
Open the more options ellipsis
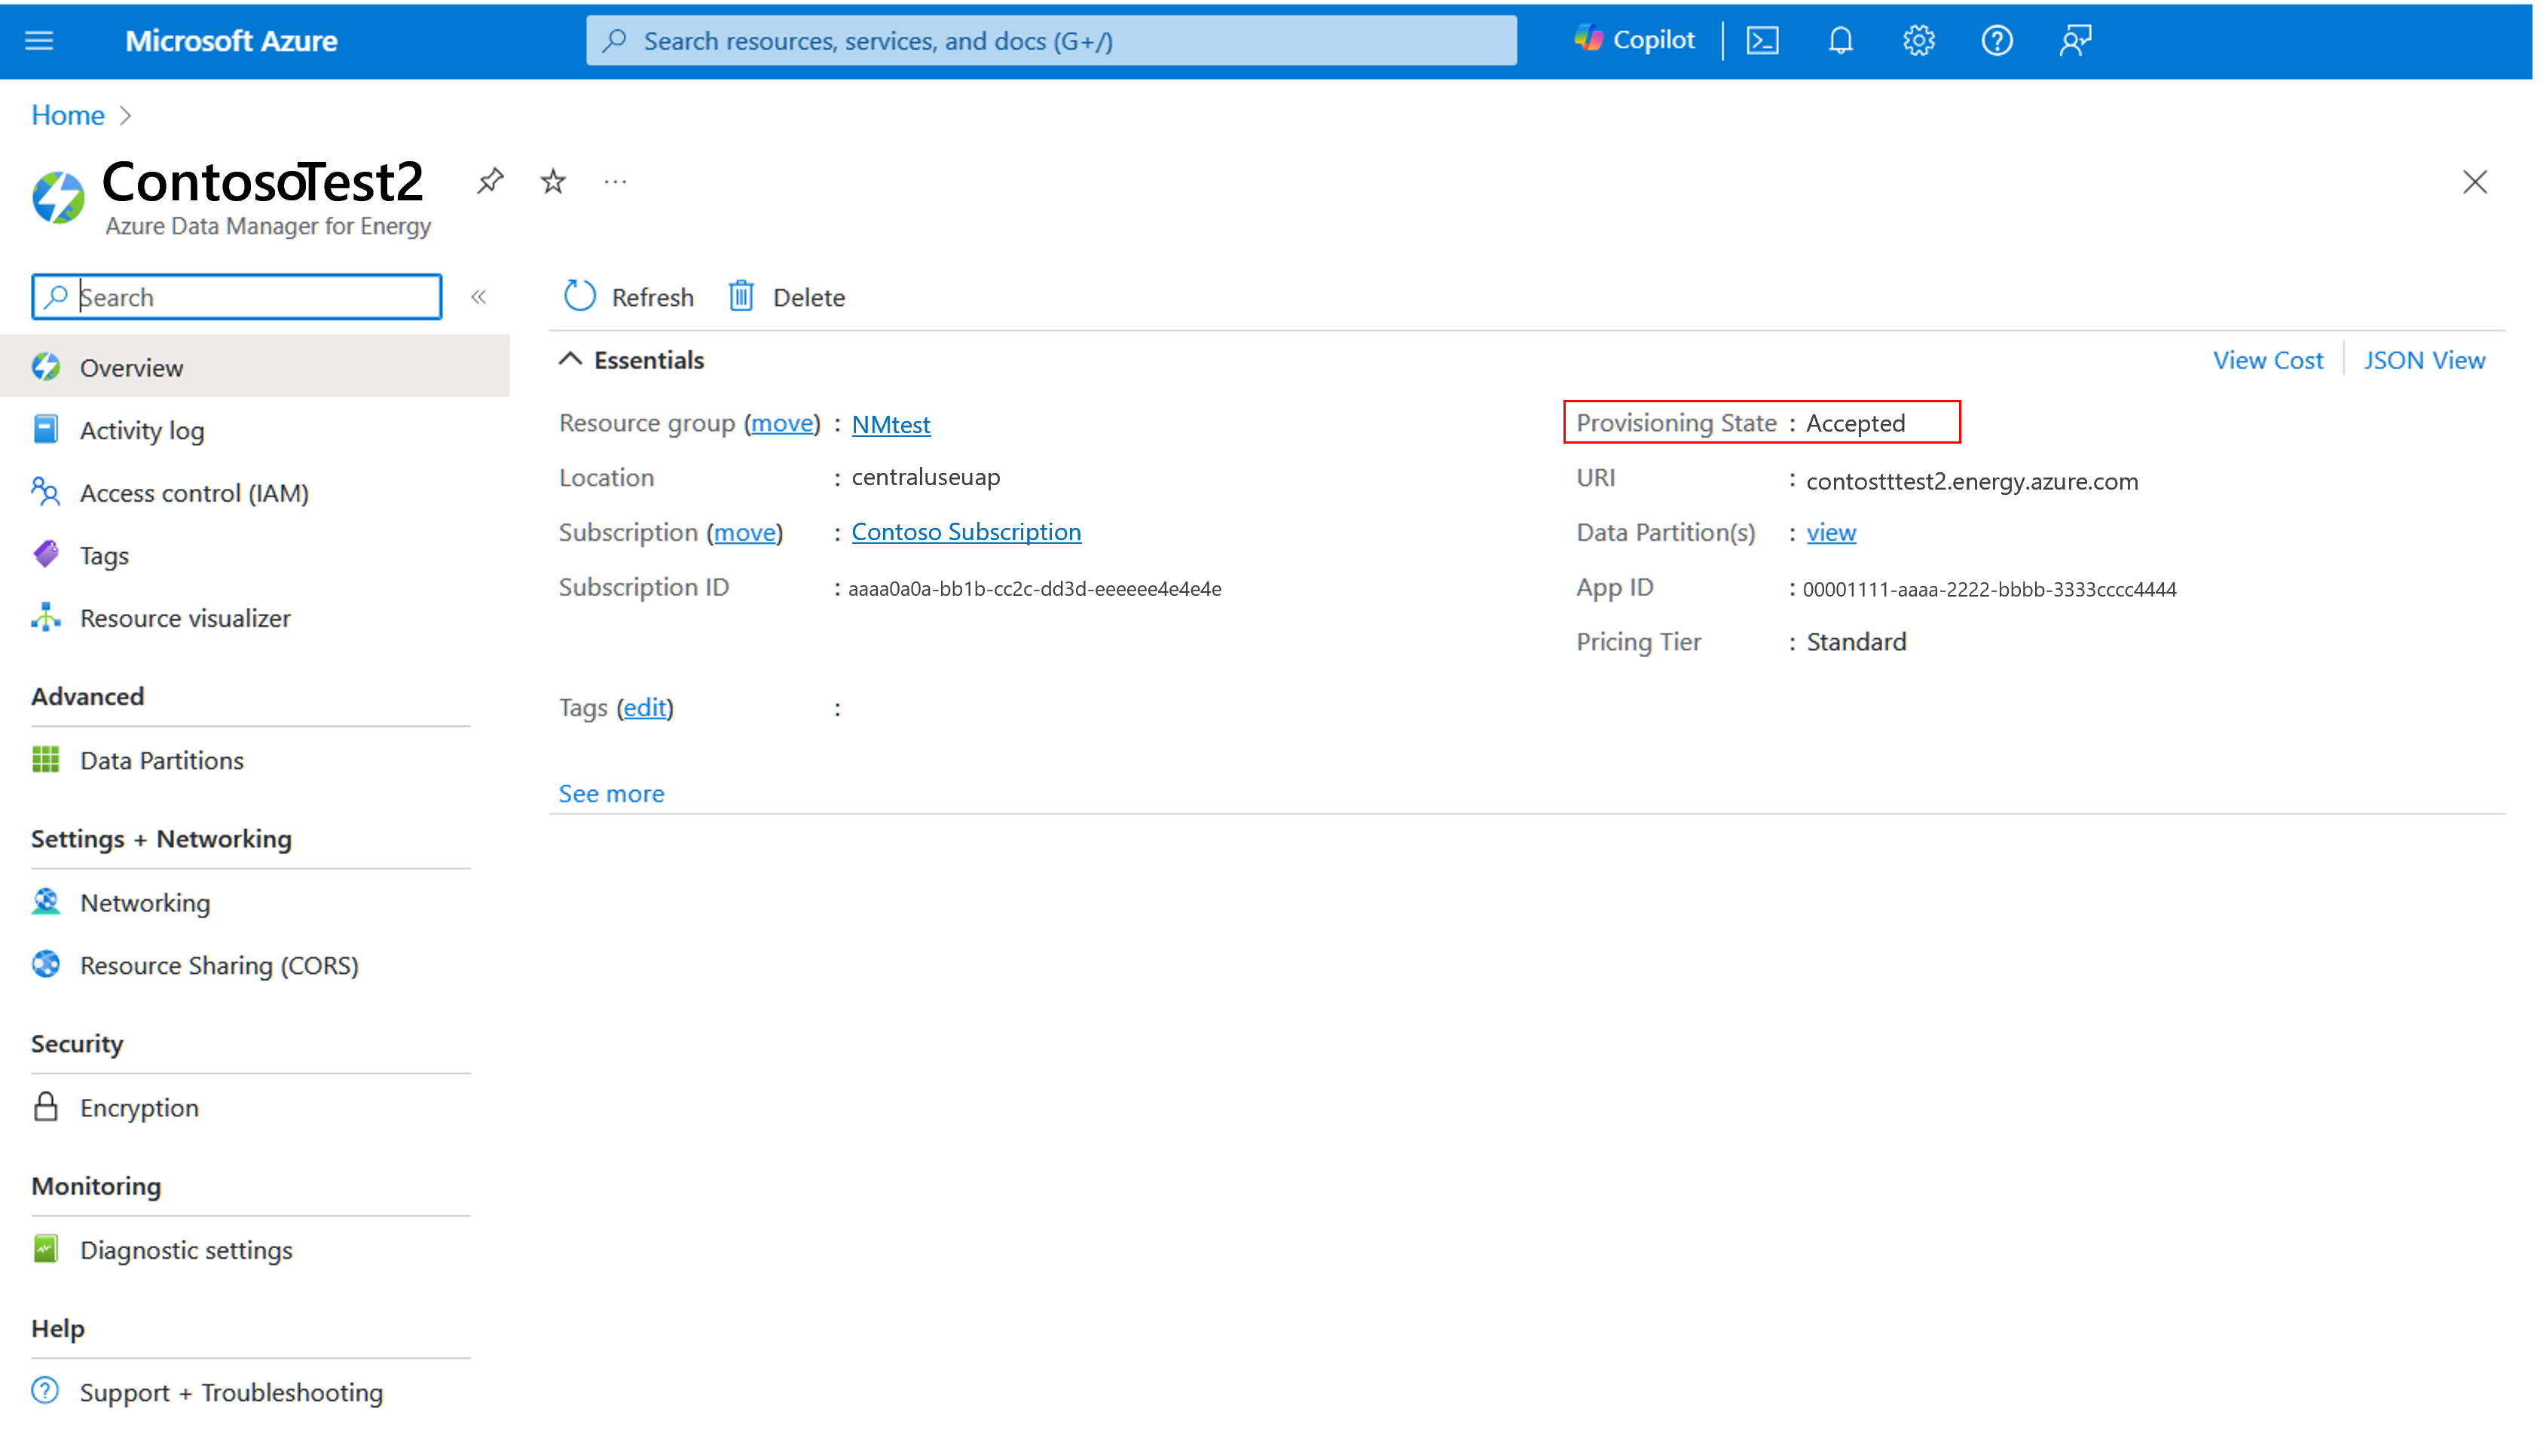[x=615, y=181]
